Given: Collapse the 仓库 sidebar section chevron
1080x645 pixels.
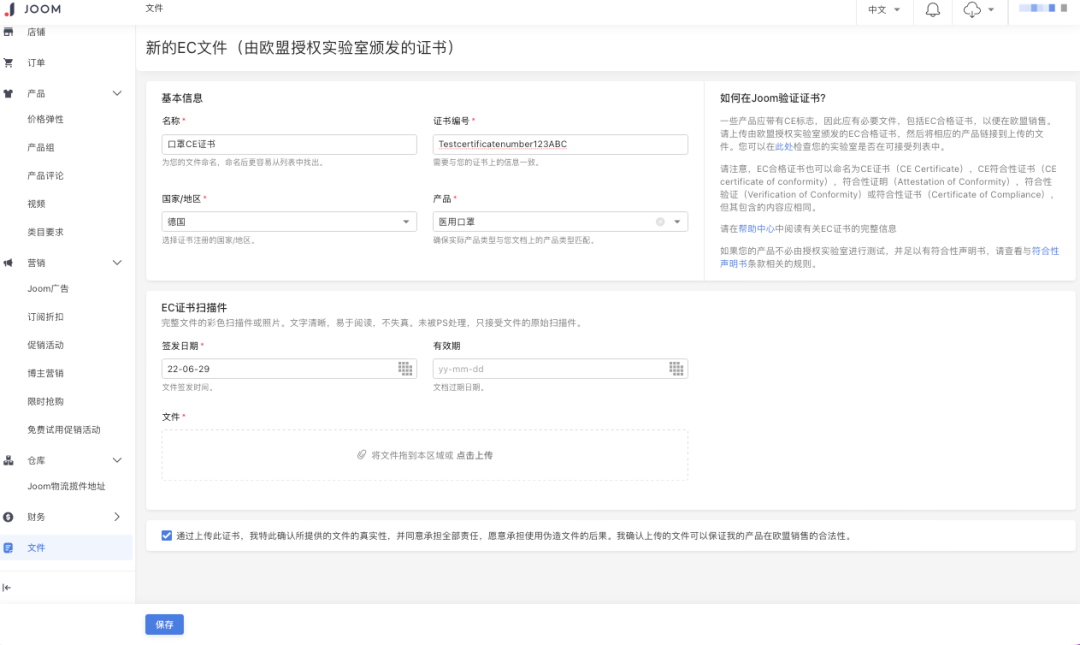Looking at the screenshot, I should tap(117, 460).
